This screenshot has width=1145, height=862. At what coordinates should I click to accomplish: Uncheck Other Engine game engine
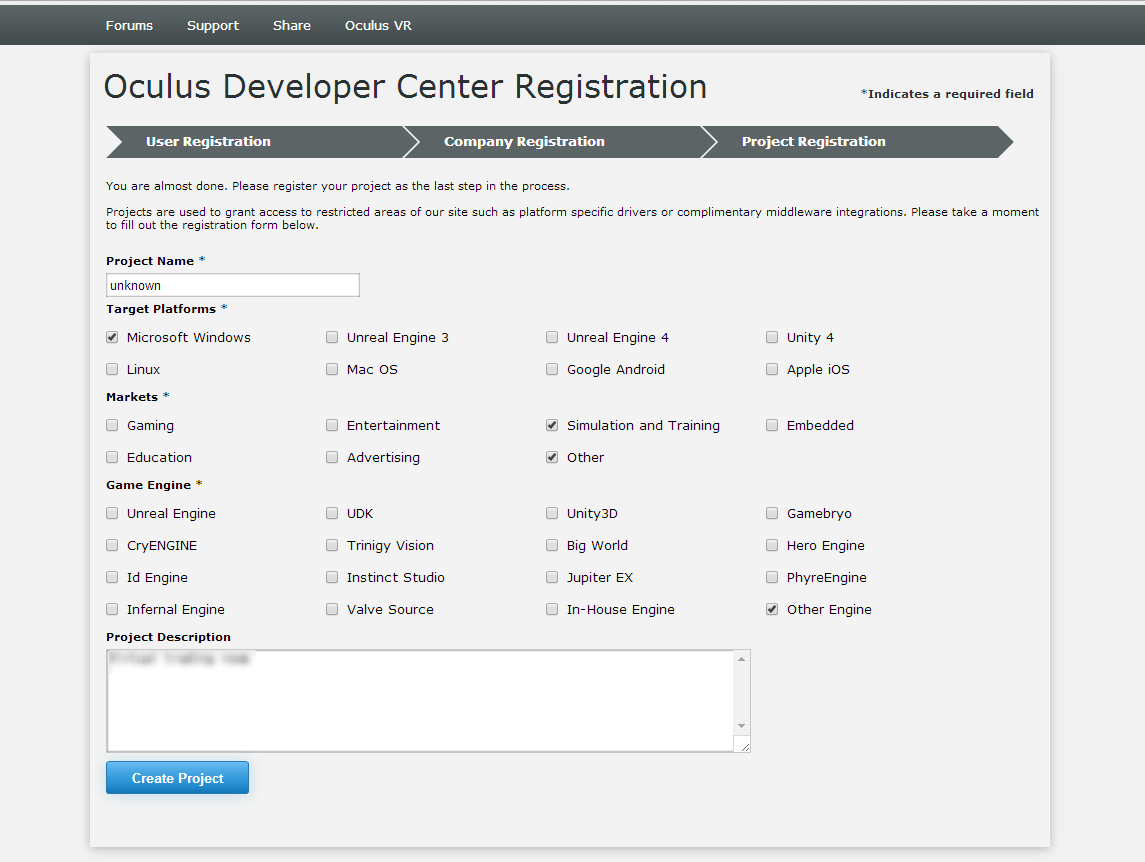pyautogui.click(x=772, y=609)
